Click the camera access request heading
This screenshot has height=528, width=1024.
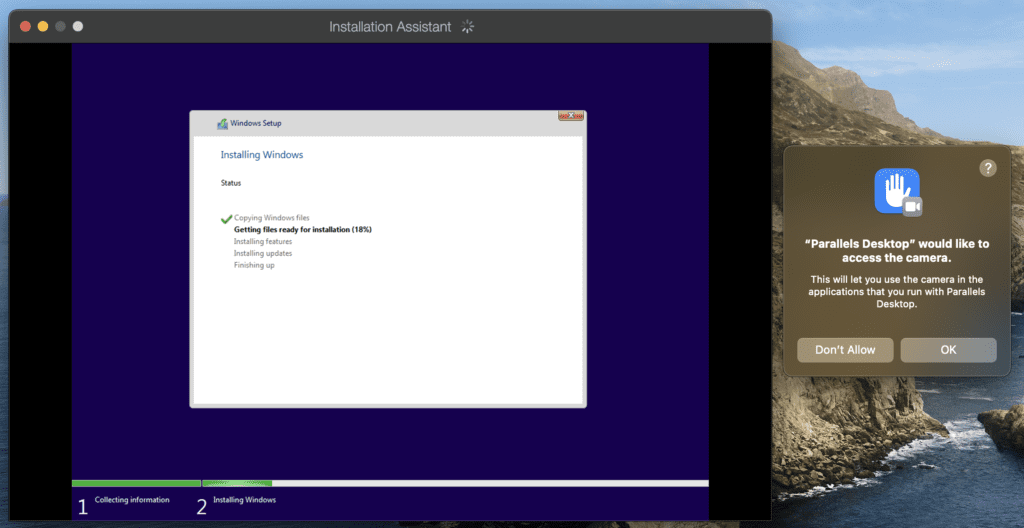897,251
